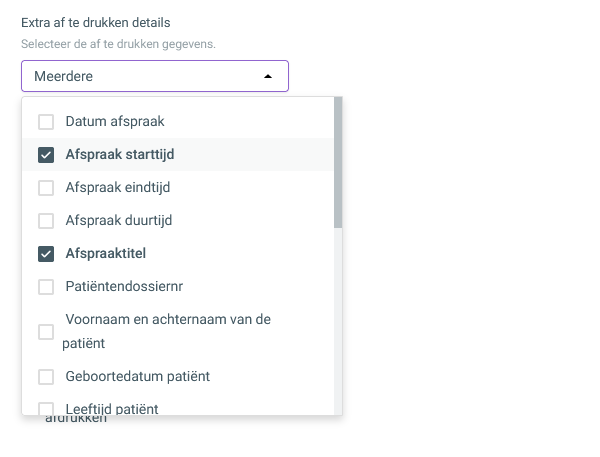Click the dropdown list scrollbar thumb
The height and width of the screenshot is (457, 600).
tap(338, 162)
